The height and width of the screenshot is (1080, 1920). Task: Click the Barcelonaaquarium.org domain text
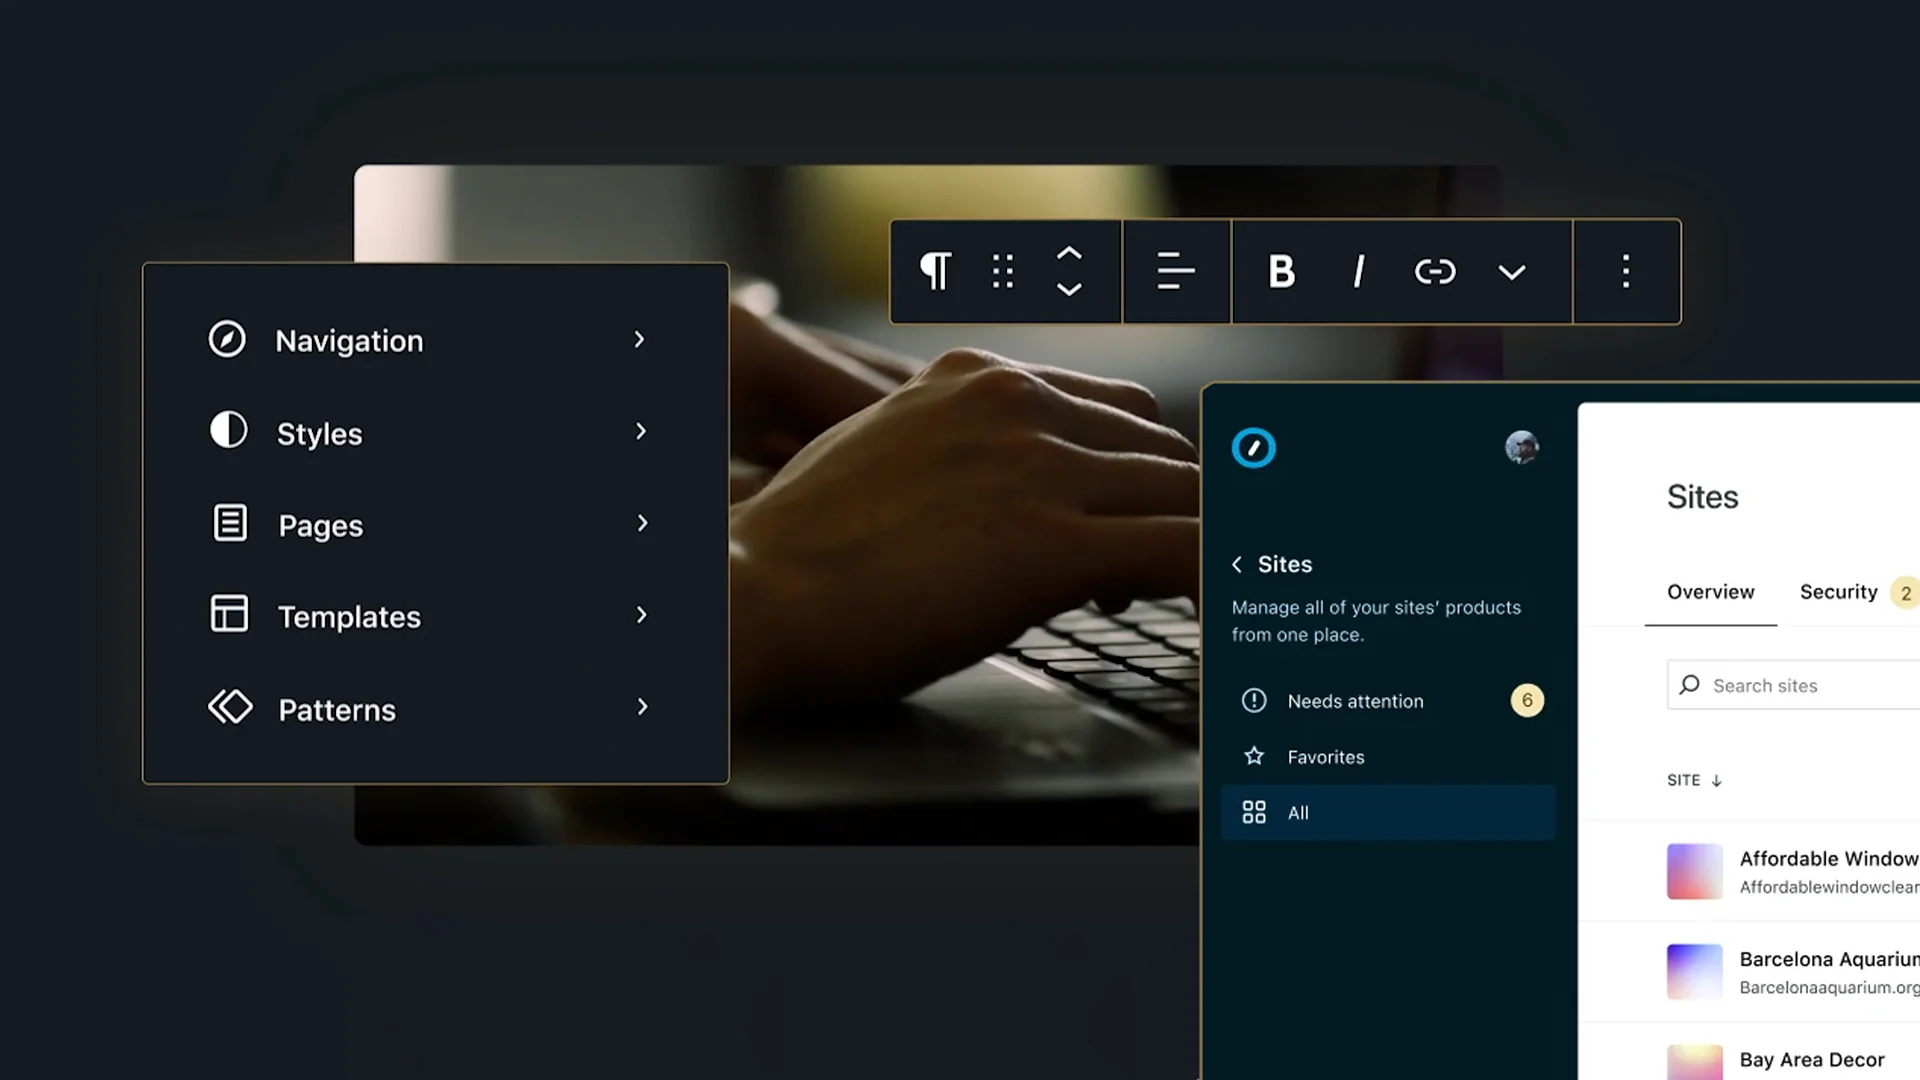click(1829, 988)
